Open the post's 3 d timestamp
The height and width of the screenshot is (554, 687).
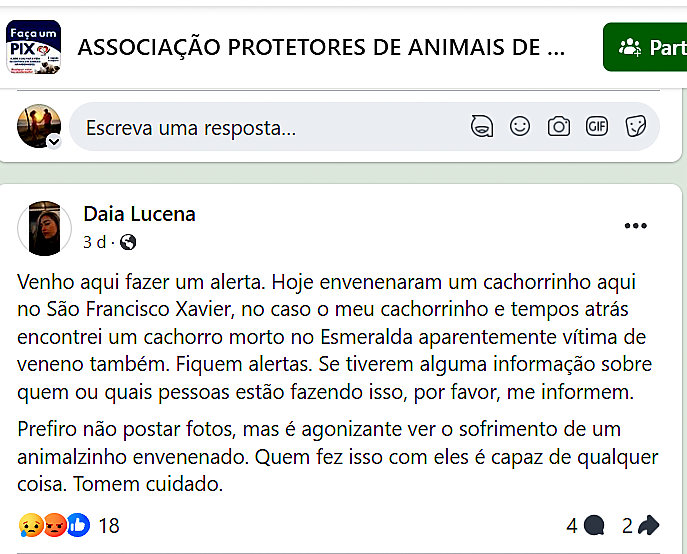pyautogui.click(x=94, y=242)
